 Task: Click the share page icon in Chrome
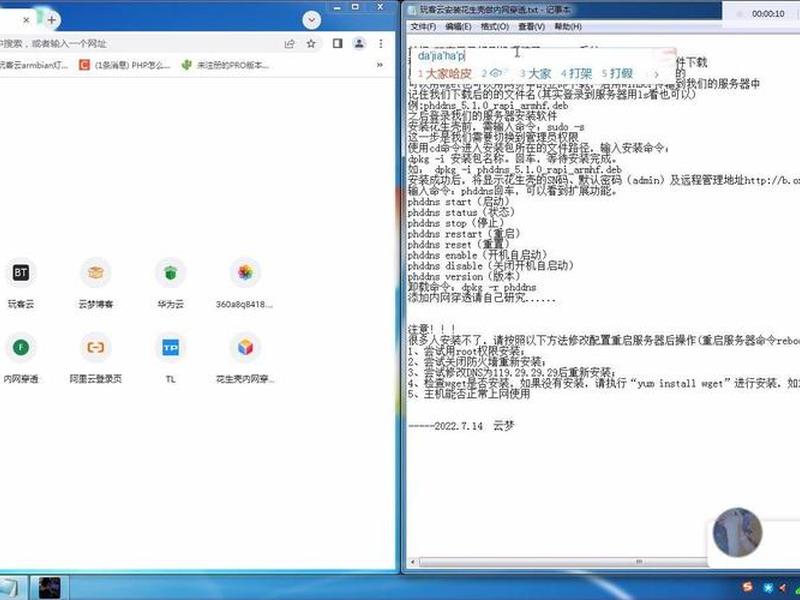pyautogui.click(x=289, y=44)
